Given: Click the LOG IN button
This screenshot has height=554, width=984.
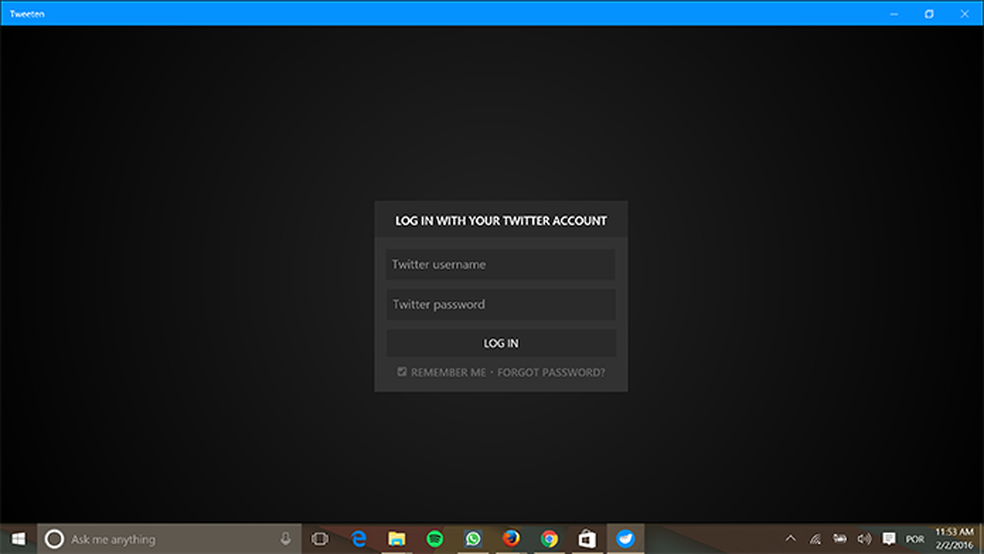Looking at the screenshot, I should coord(500,343).
